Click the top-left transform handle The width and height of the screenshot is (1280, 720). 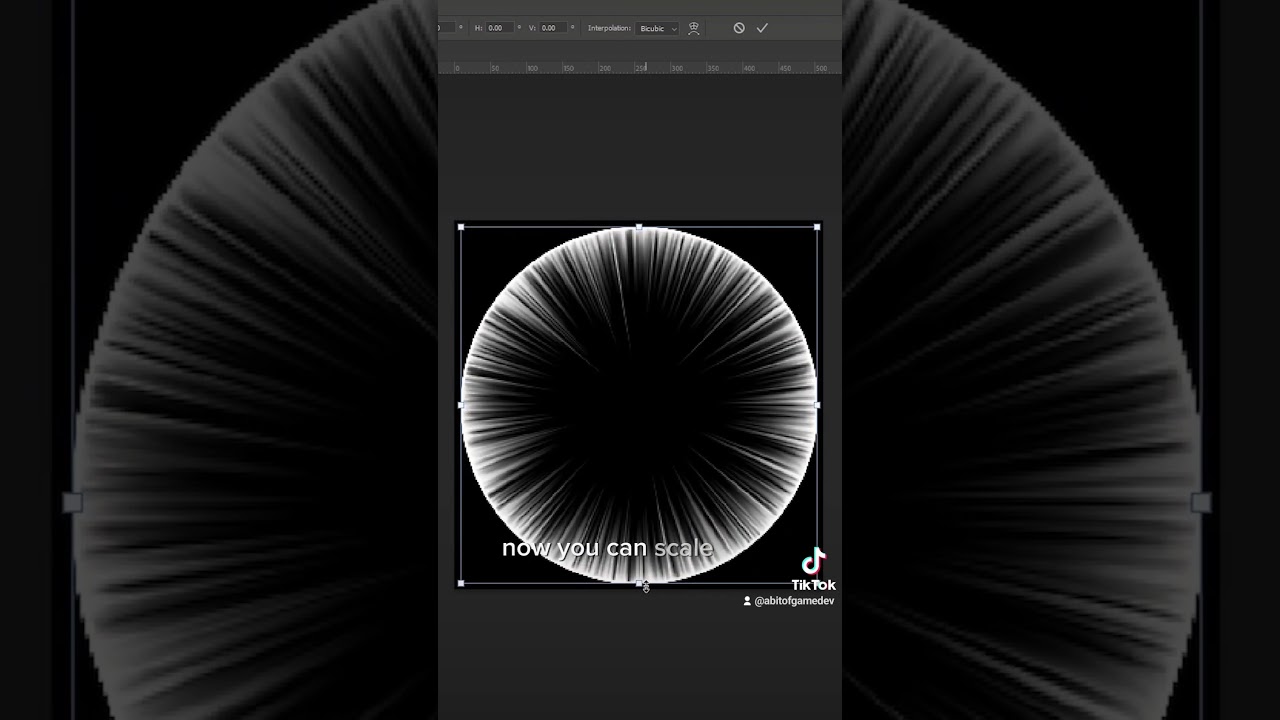pos(461,227)
